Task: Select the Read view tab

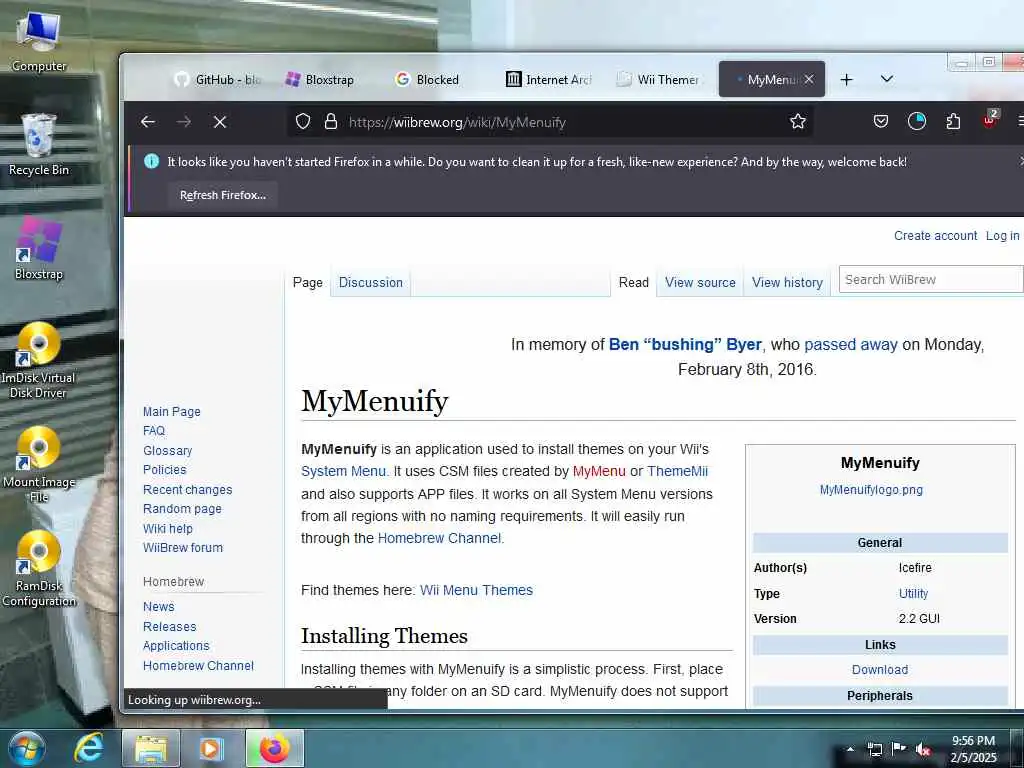Action: coord(633,282)
